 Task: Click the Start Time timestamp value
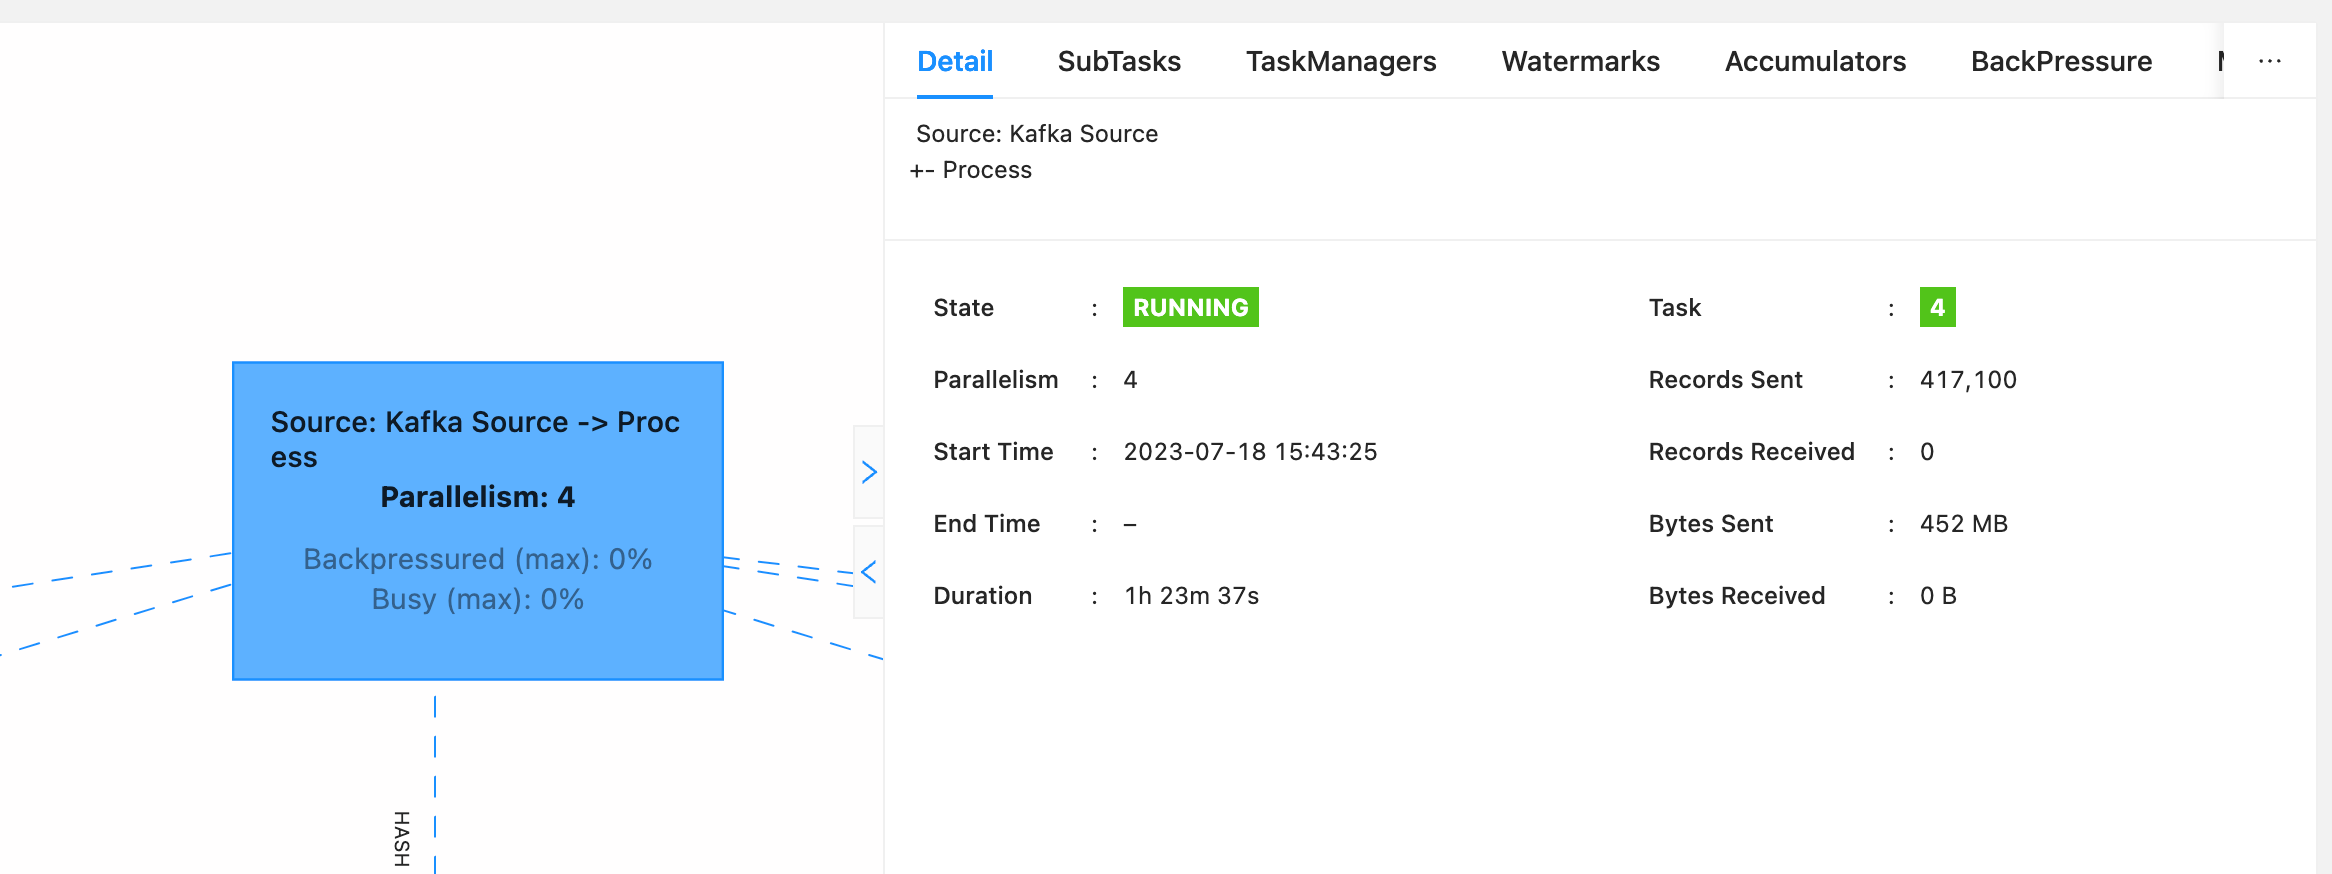pos(1250,452)
